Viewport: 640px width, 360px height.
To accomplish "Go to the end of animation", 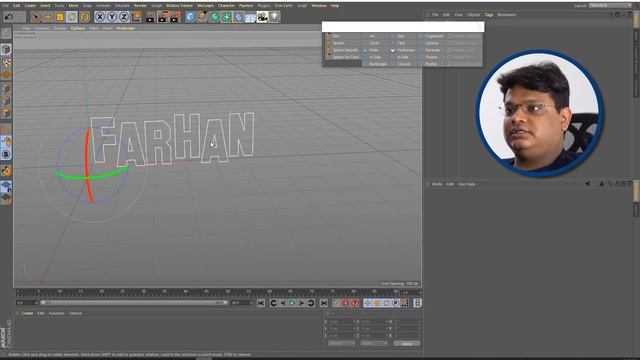I will [324, 303].
